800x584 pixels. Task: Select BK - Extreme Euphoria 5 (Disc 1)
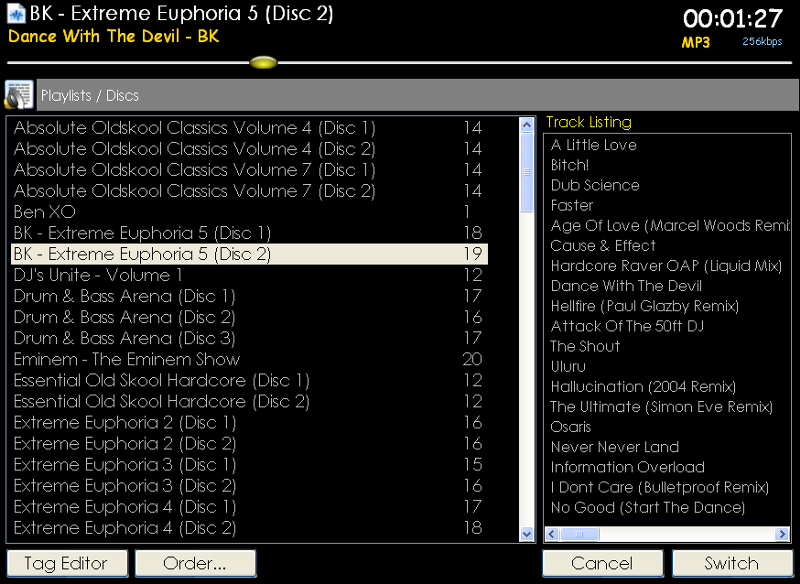[x=249, y=233]
